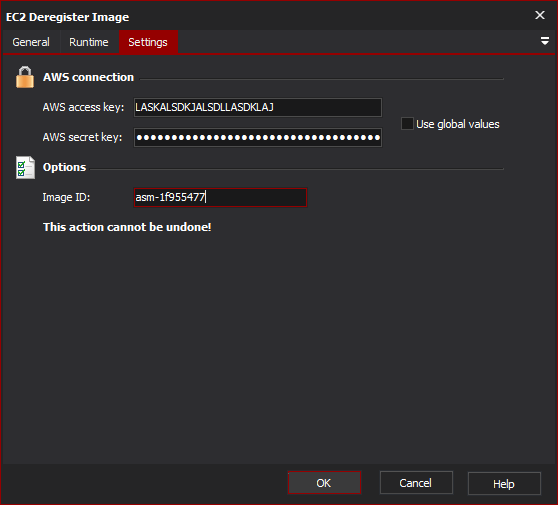Click the Options checklist icon
This screenshot has width=558, height=505.
(25, 168)
